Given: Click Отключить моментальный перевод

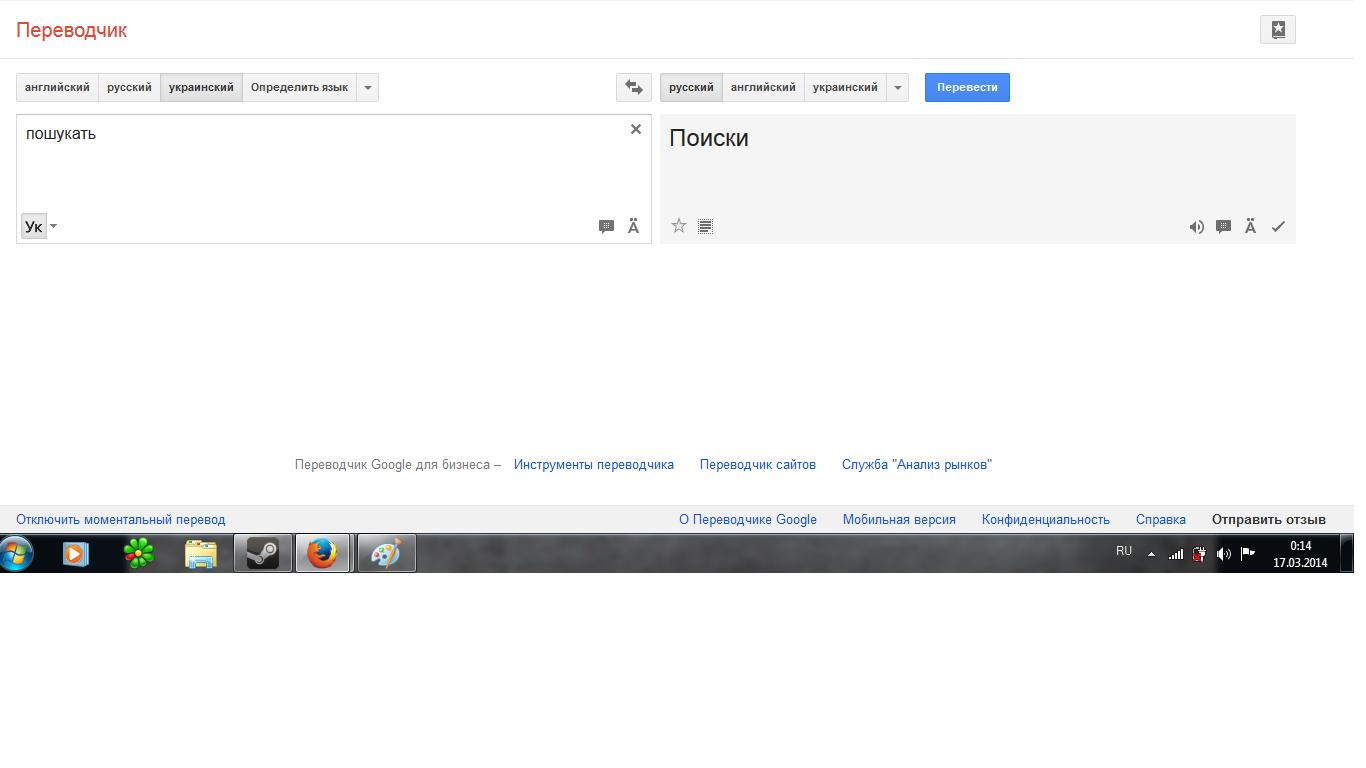Looking at the screenshot, I should (121, 520).
